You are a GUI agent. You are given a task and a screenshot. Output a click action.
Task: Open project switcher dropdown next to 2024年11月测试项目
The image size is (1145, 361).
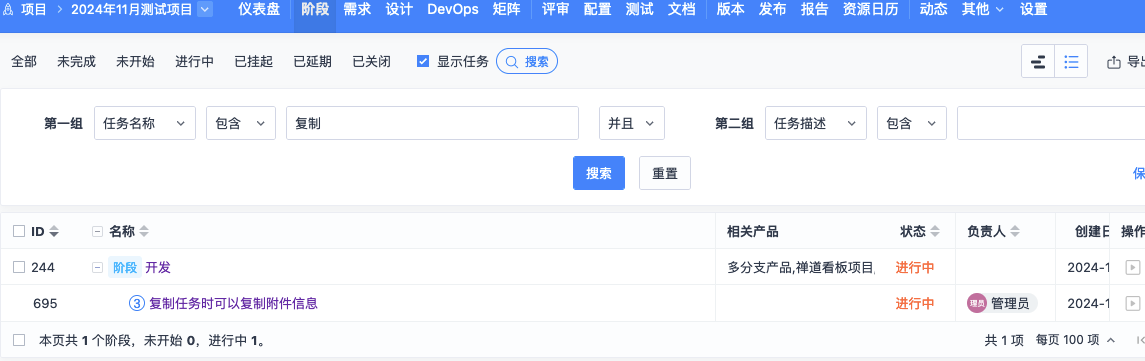pos(205,10)
